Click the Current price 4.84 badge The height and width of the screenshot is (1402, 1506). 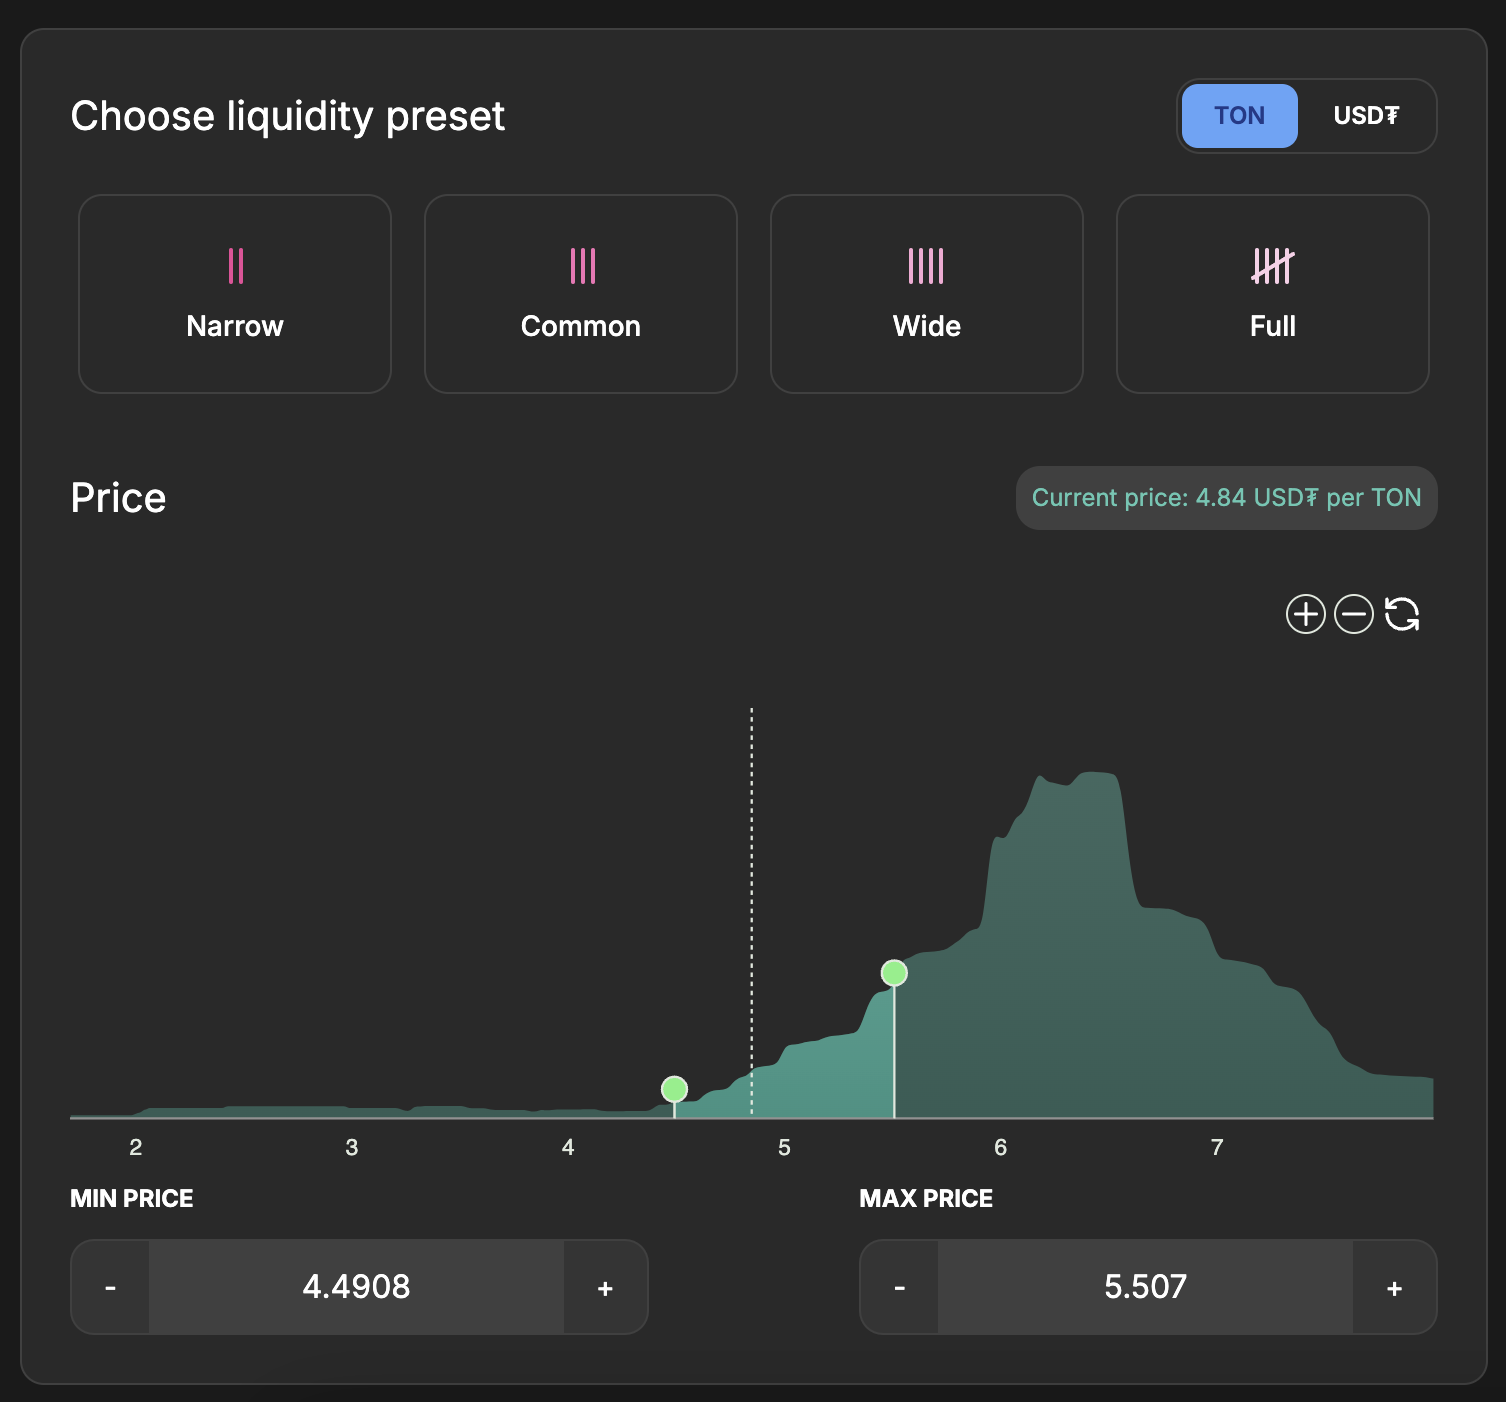point(1226,498)
